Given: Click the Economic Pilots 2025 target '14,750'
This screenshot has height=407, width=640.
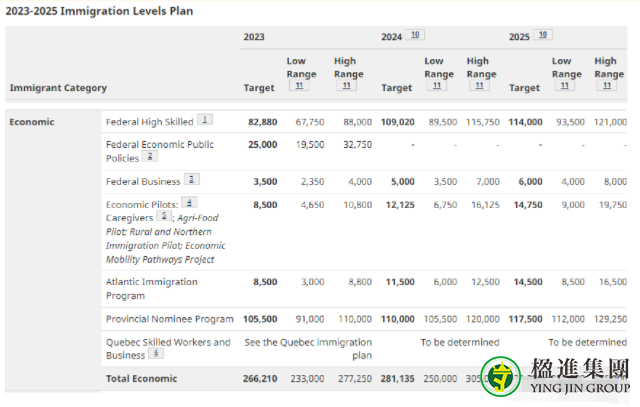Looking at the screenshot, I should click(528, 205).
